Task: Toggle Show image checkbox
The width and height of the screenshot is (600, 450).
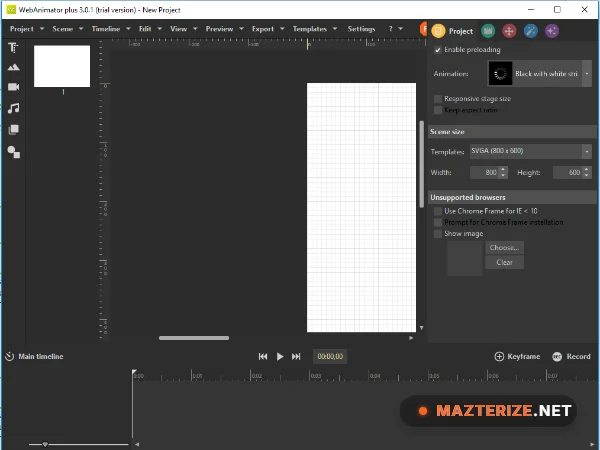Action: click(438, 234)
